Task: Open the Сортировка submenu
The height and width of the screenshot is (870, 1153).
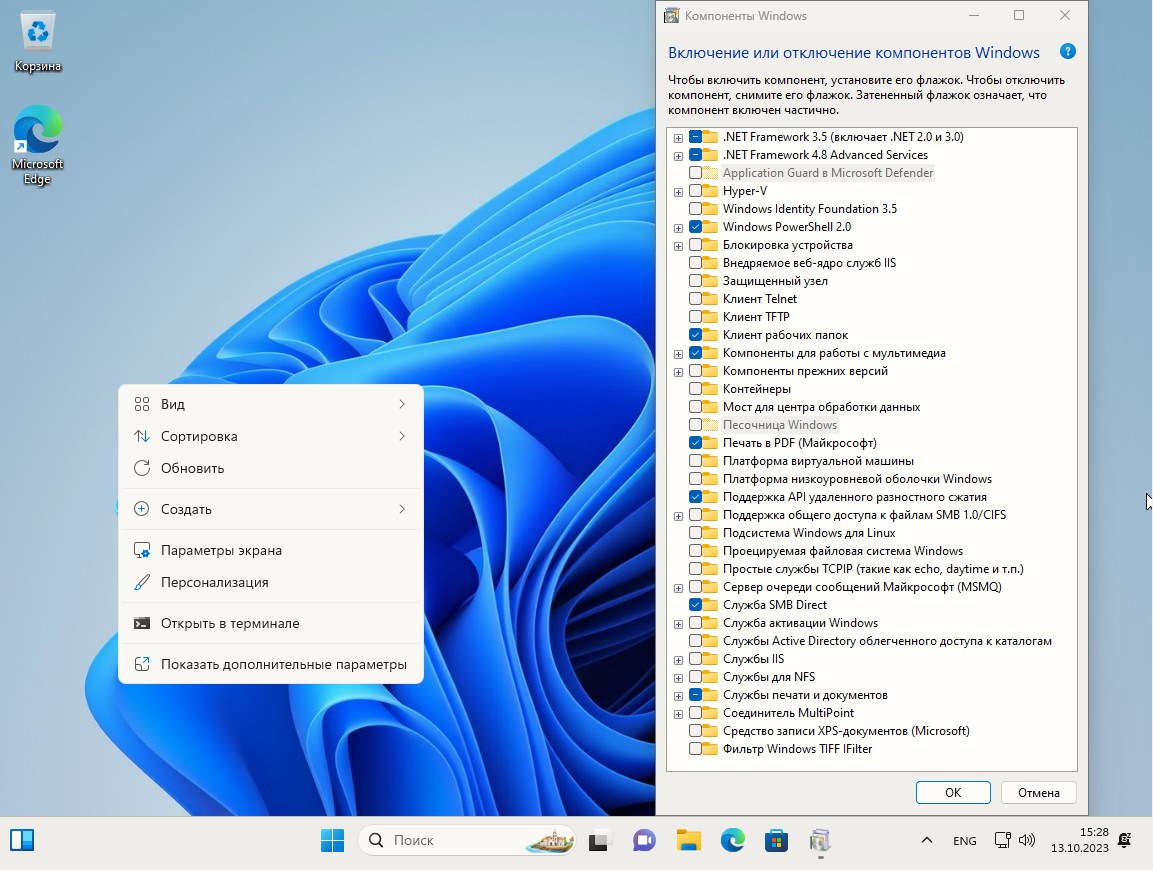Action: tap(271, 436)
